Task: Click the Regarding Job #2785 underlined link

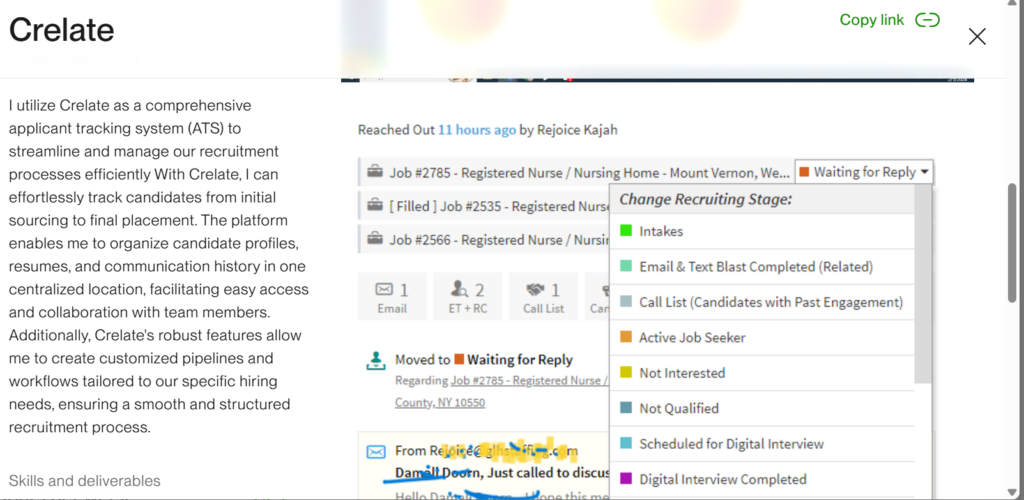Action: click(x=530, y=381)
